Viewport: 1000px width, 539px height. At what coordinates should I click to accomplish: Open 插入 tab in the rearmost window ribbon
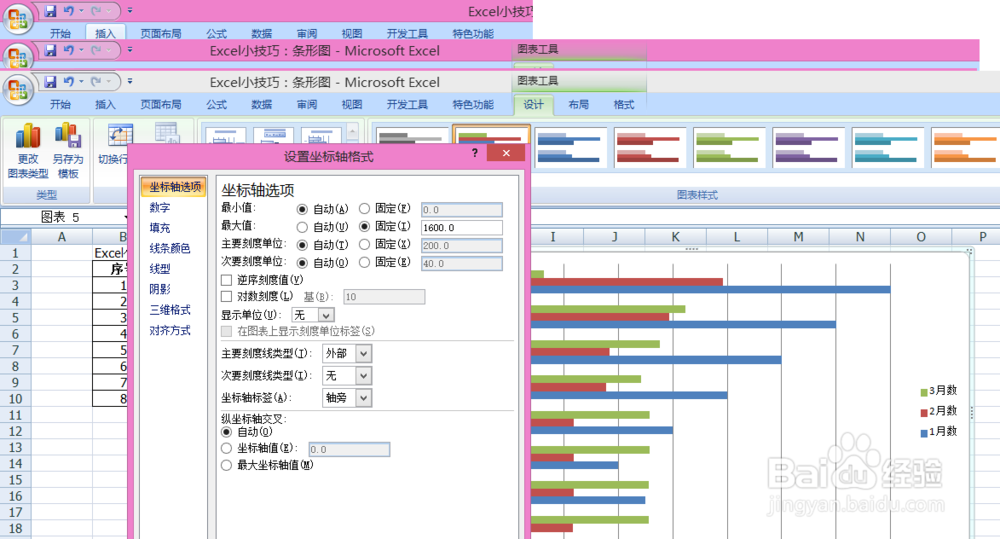point(105,33)
